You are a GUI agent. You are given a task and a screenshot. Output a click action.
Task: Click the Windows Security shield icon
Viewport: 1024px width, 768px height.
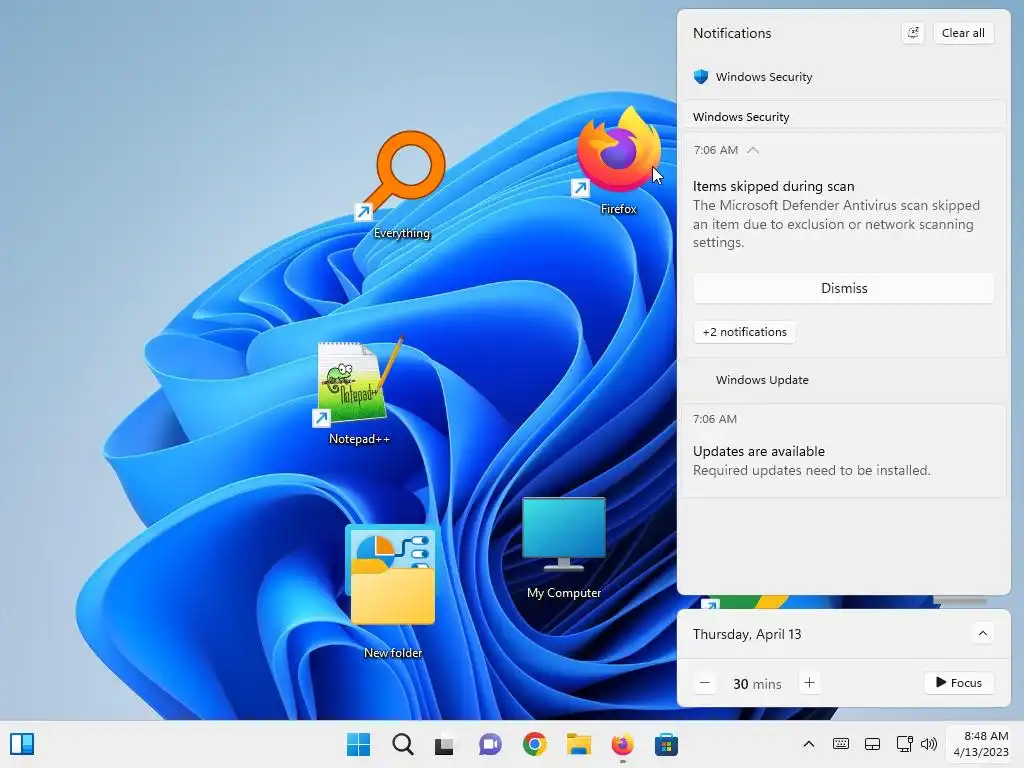[x=701, y=76]
